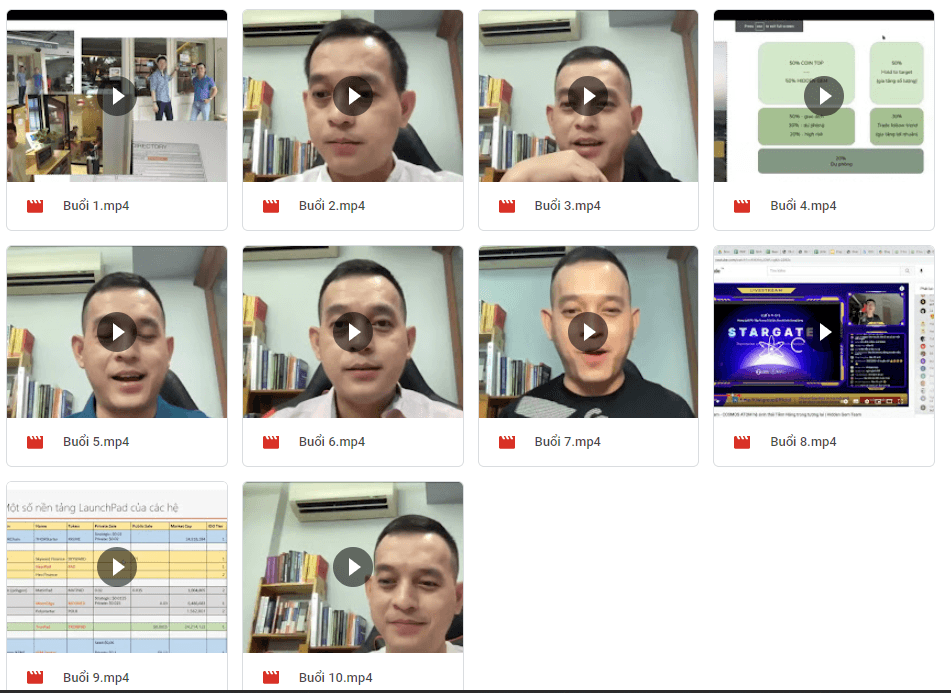
Task: Play the Buổi 6.mp4 video preview
Action: tap(352, 332)
